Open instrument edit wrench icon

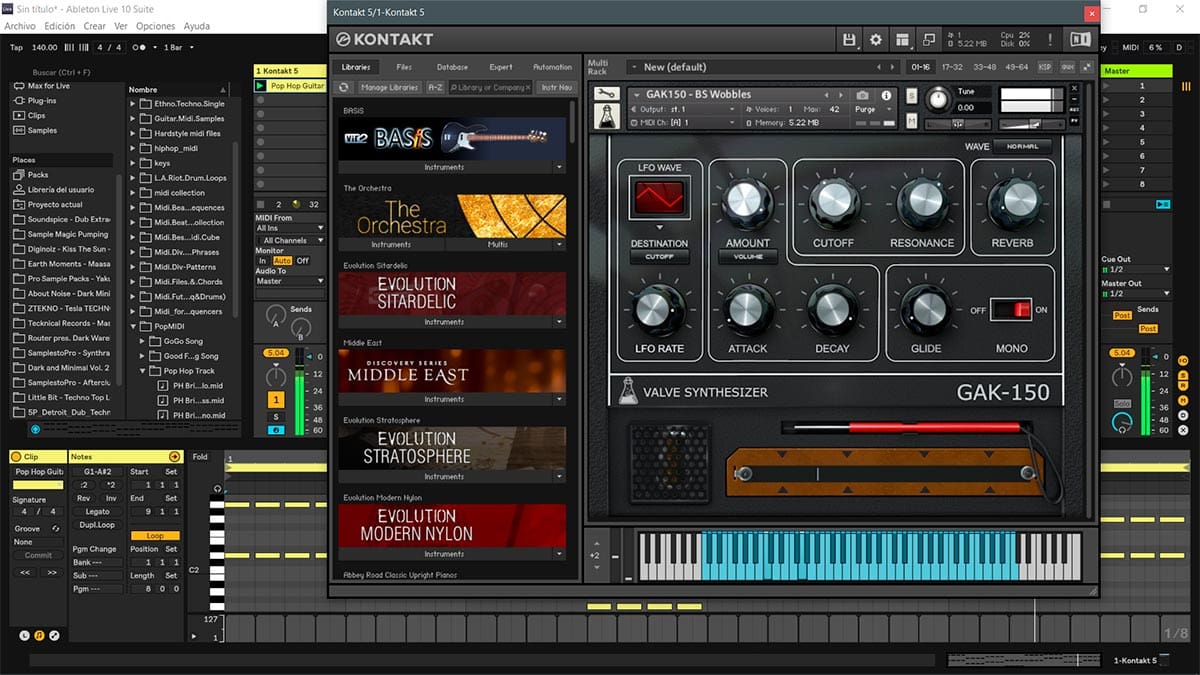[x=606, y=94]
